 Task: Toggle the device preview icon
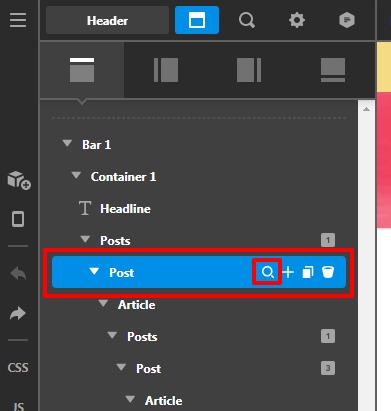(18, 219)
